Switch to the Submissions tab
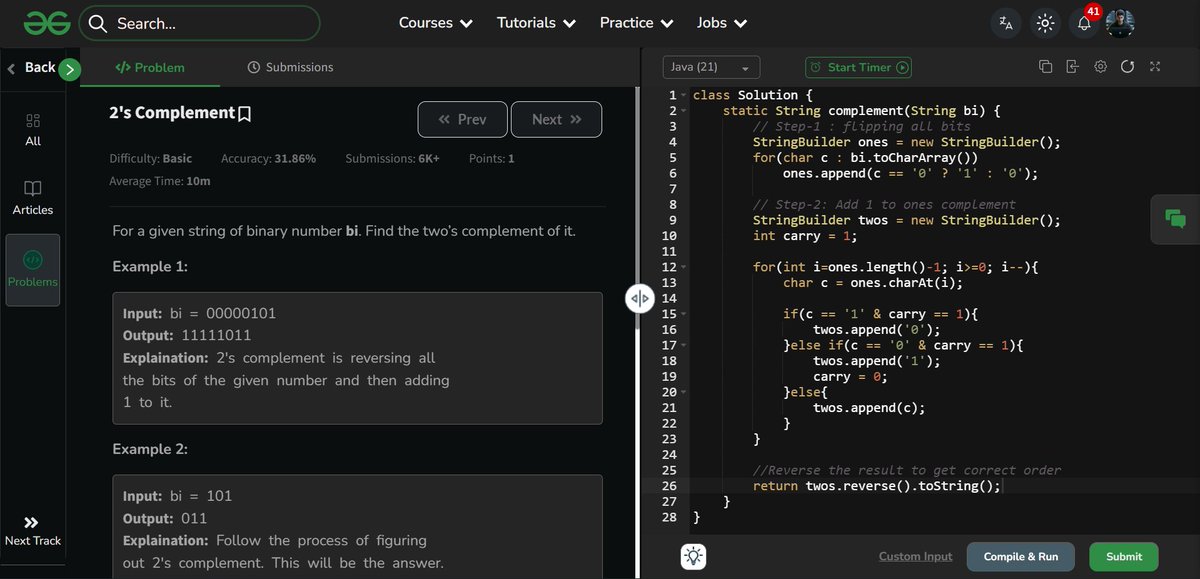Image resolution: width=1200 pixels, height=579 pixels. [x=289, y=68]
